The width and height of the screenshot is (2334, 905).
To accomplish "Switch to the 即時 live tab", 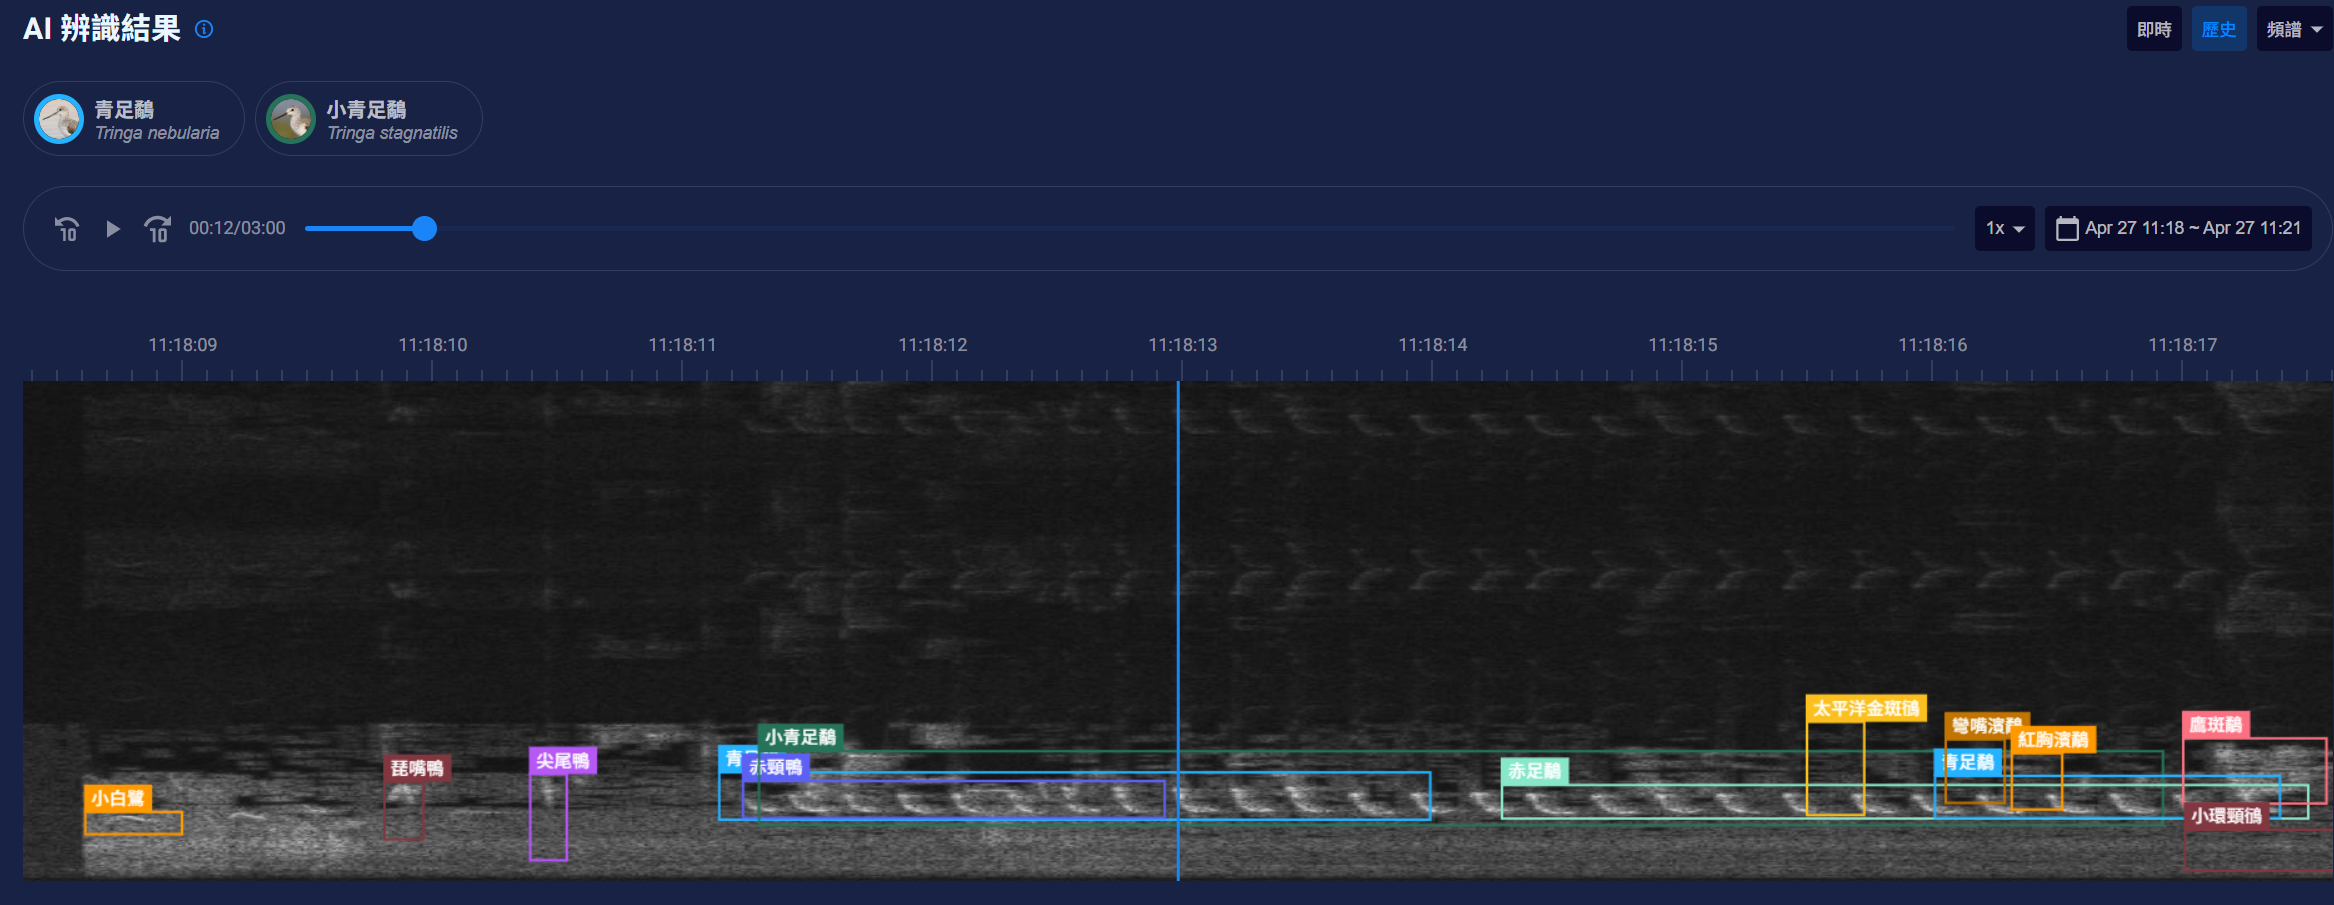I will click(x=2154, y=29).
